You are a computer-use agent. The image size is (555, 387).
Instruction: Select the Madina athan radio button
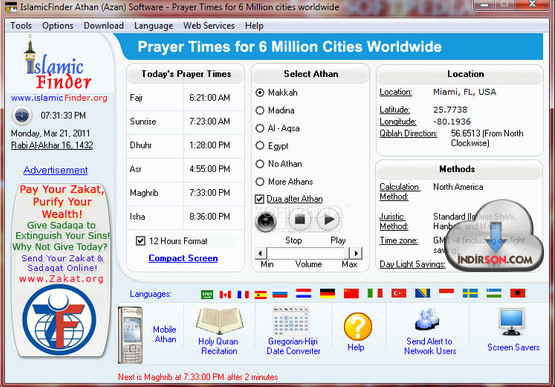point(260,110)
